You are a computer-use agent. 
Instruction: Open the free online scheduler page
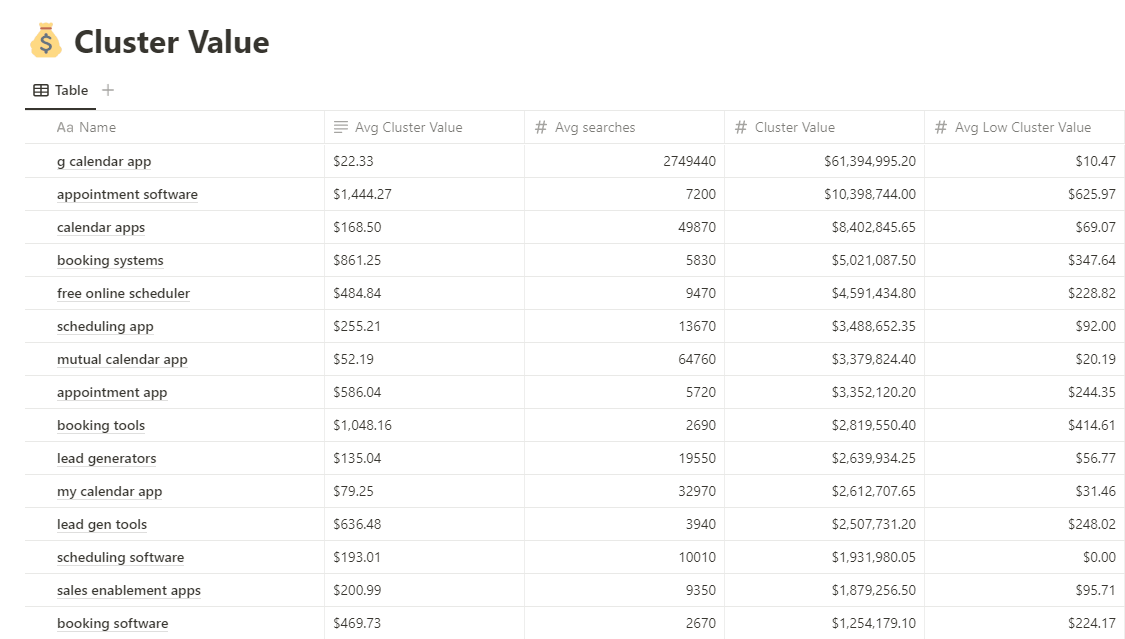[123, 293]
